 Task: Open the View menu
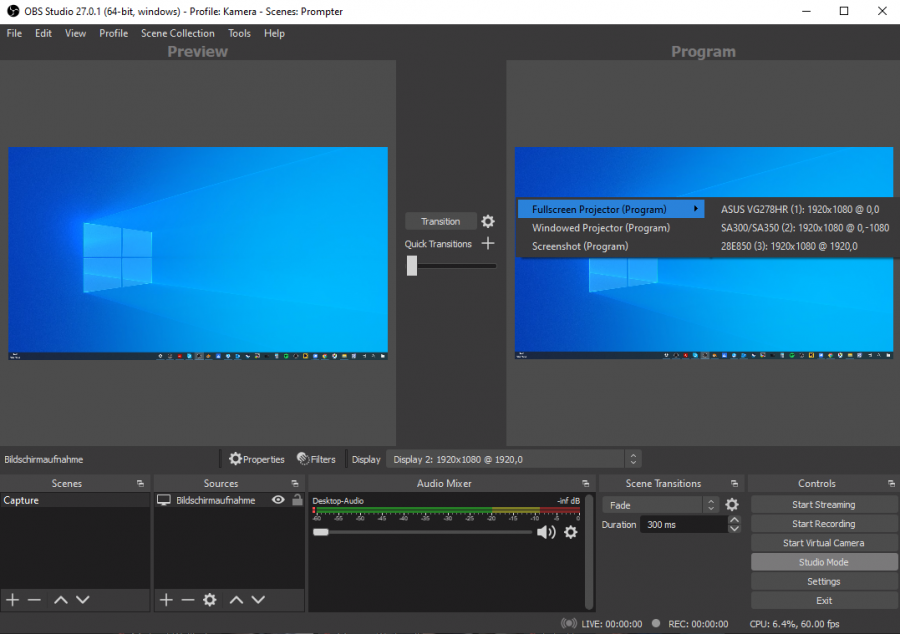coord(75,33)
